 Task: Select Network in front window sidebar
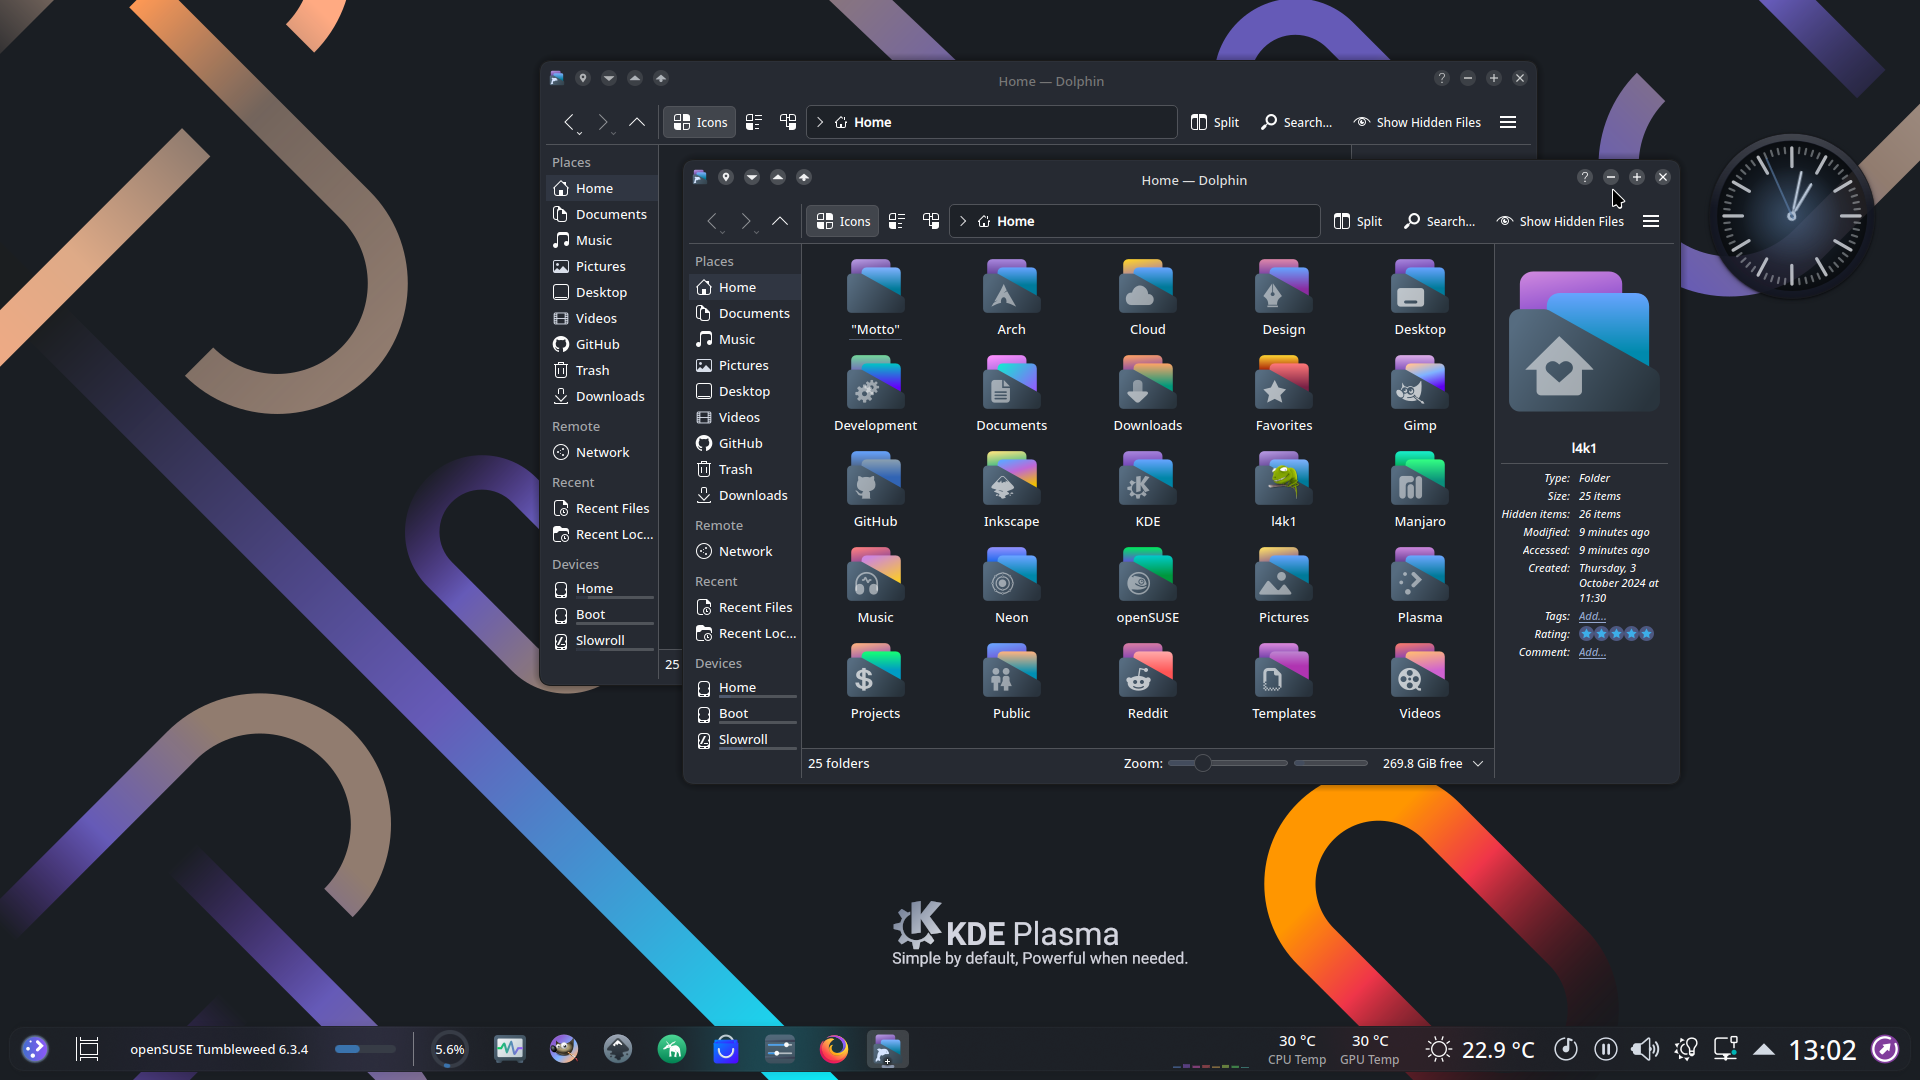pyautogui.click(x=745, y=551)
